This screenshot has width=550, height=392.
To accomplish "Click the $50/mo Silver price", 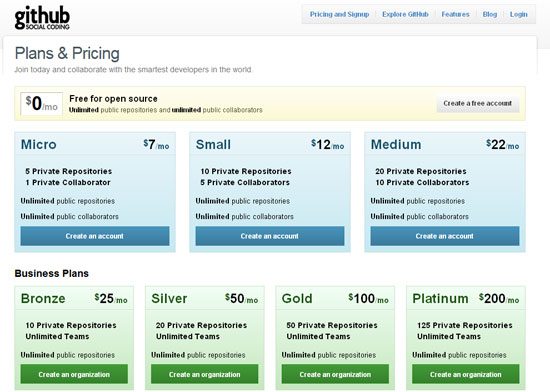I will [x=241, y=299].
